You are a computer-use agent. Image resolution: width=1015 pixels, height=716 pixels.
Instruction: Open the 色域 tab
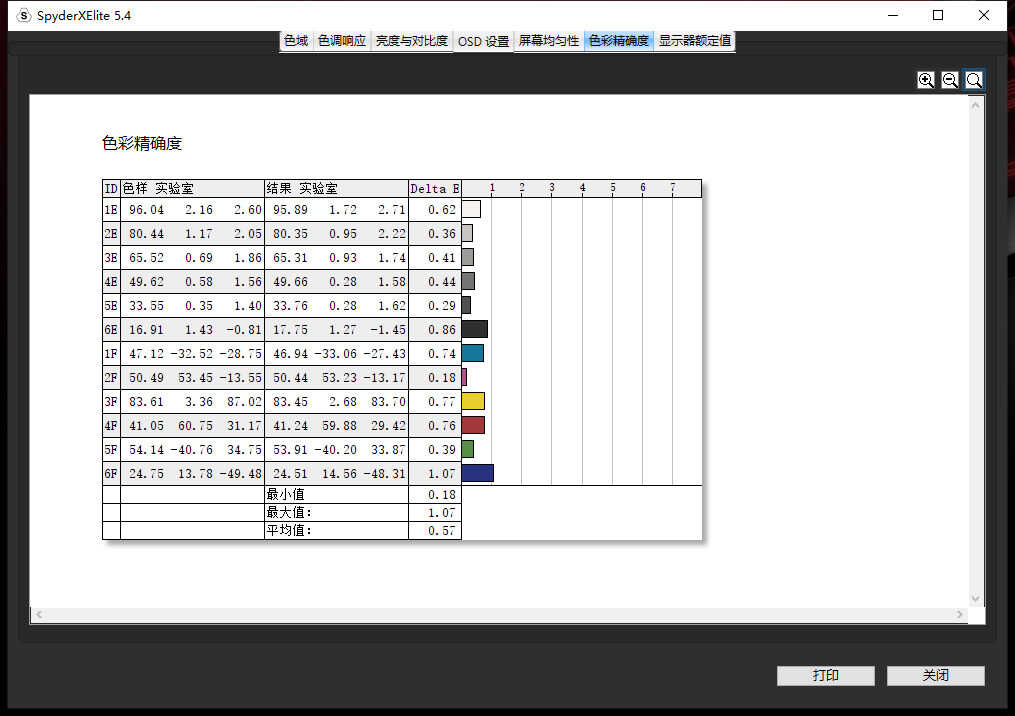pos(296,41)
